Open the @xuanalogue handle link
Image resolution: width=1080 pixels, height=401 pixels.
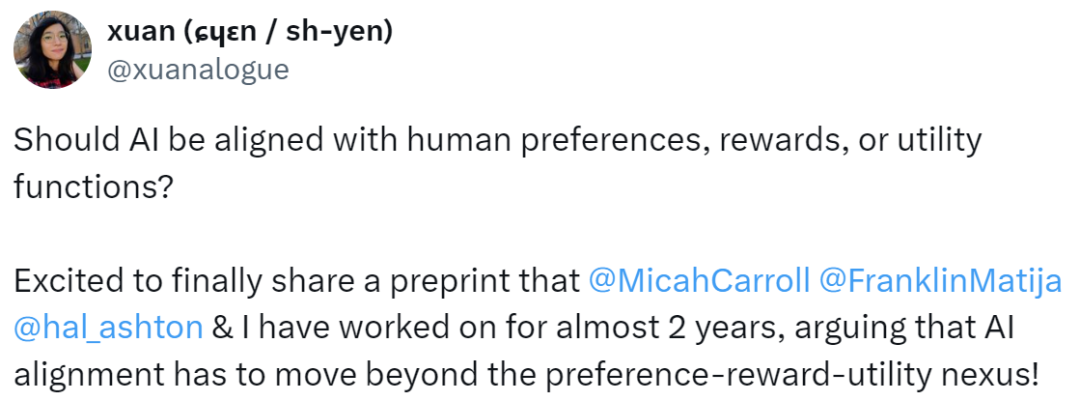click(198, 70)
